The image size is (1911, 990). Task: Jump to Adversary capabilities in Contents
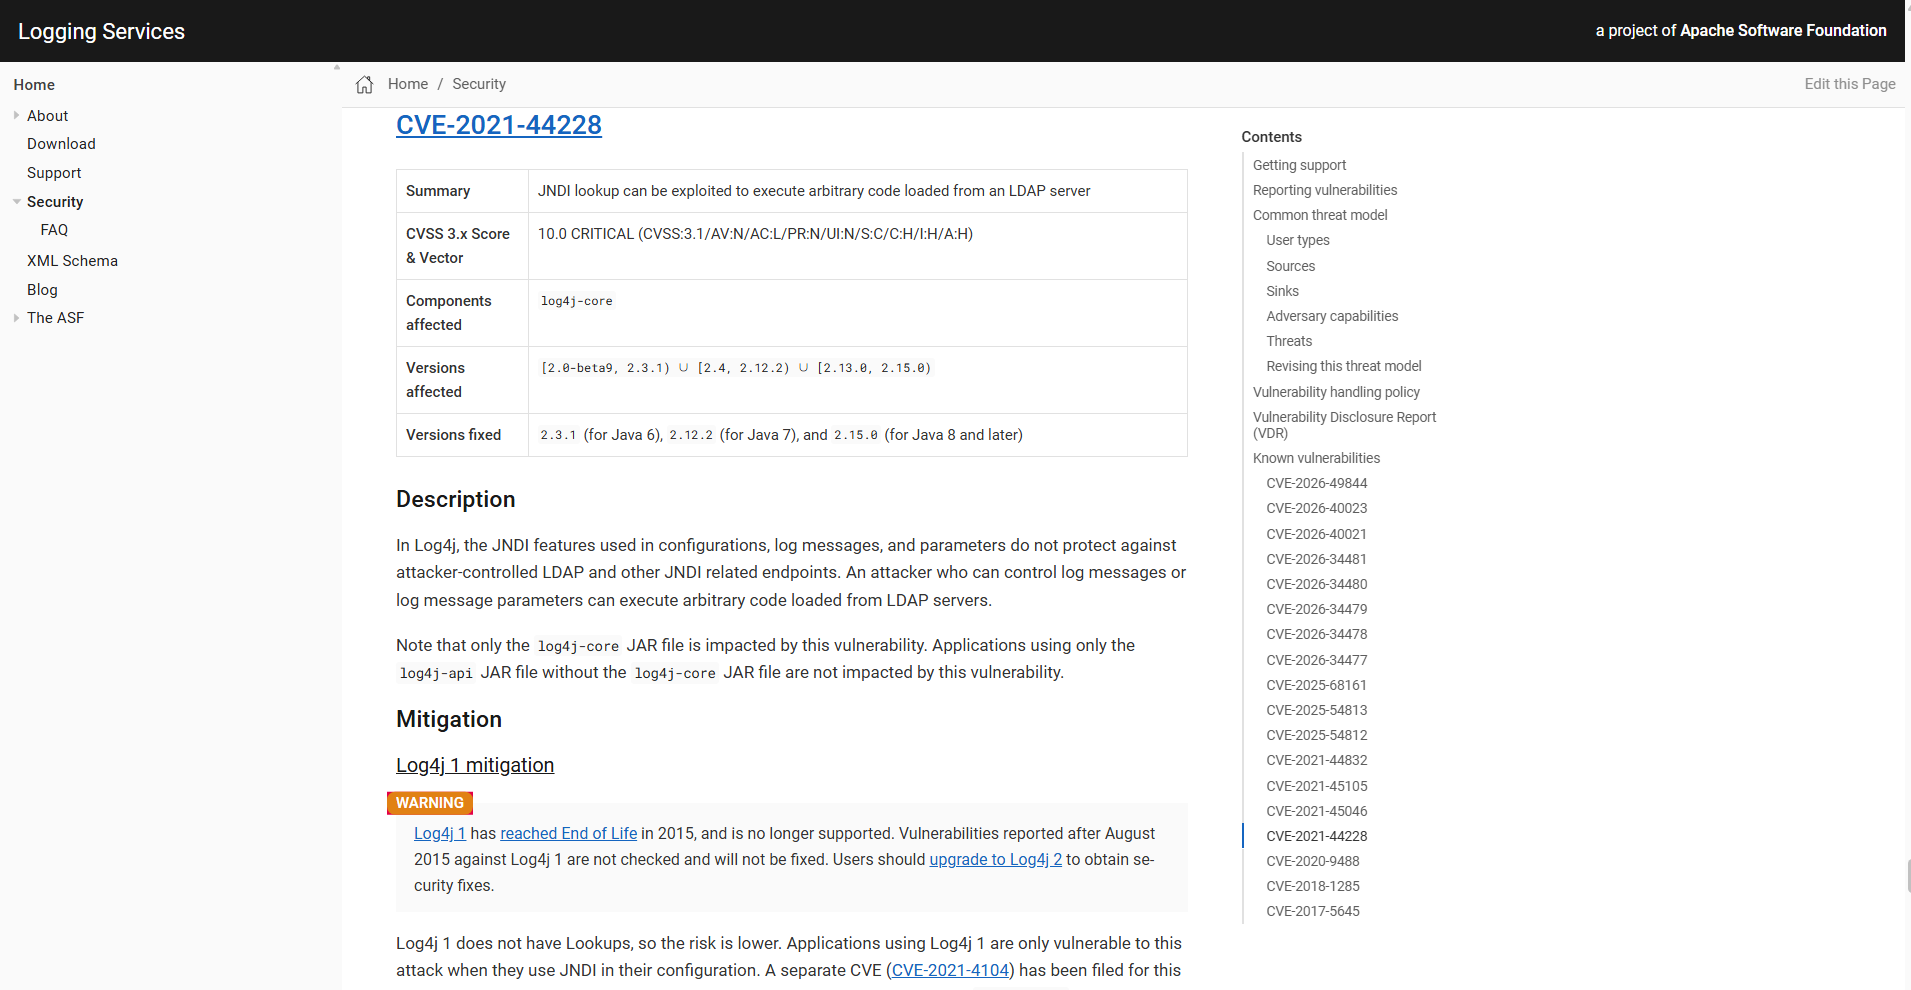[1332, 316]
